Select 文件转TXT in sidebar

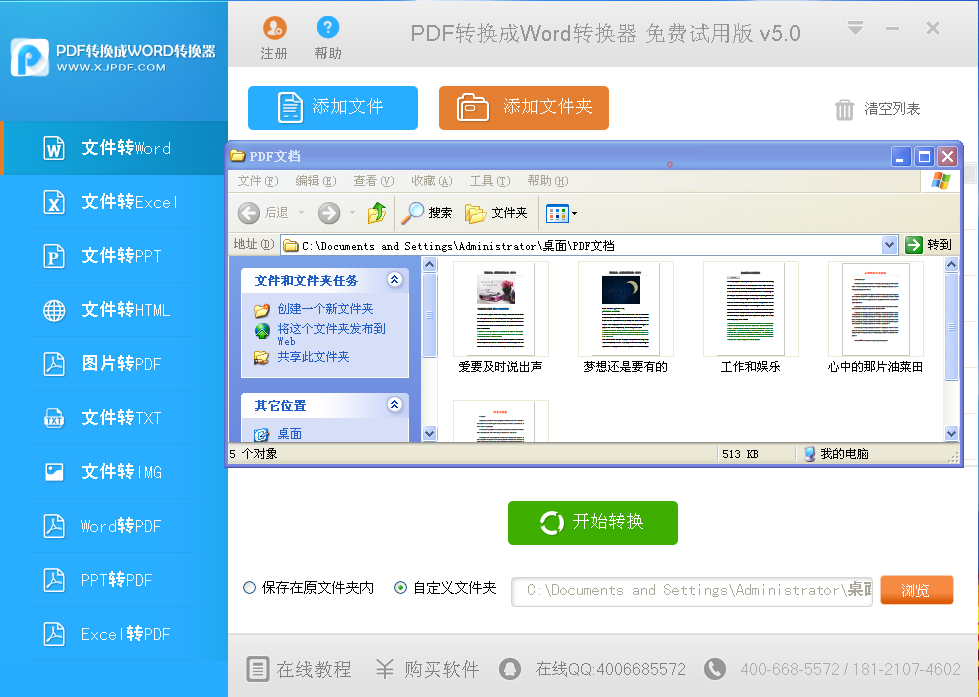pyautogui.click(x=115, y=418)
